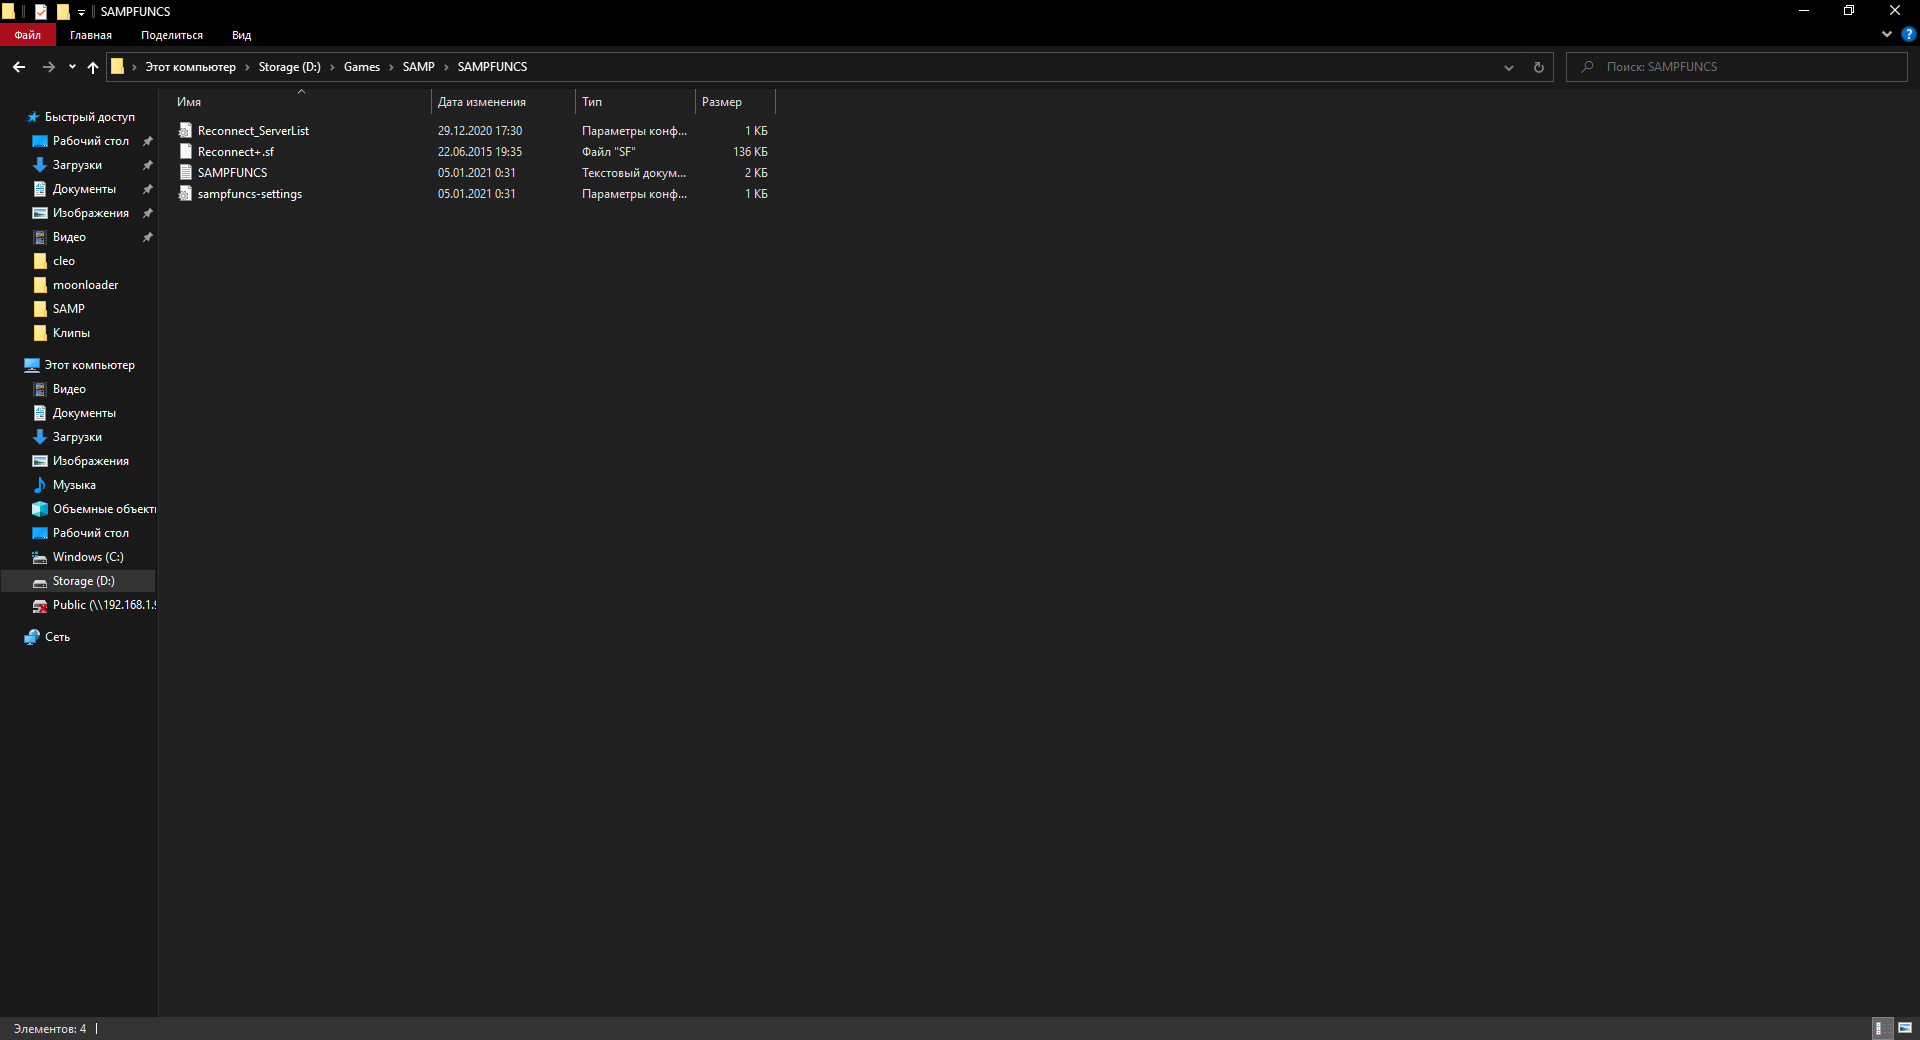Image resolution: width=1920 pixels, height=1040 pixels.
Task: Open Музыка under This PC
Action: (x=74, y=485)
